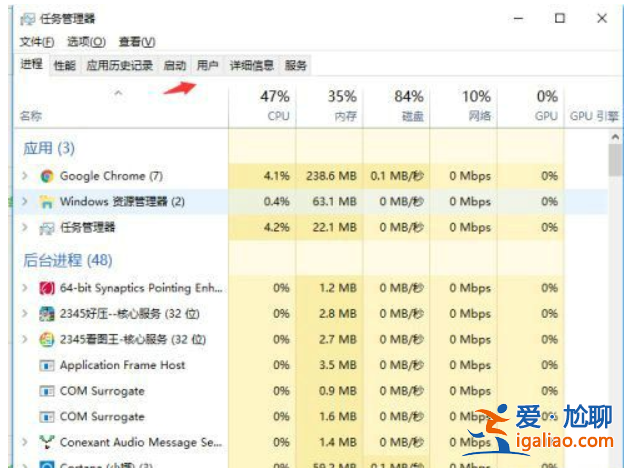Viewport: 626px width, 468px height.
Task: Click the 应用 (3) group heading
Action: coord(49,148)
